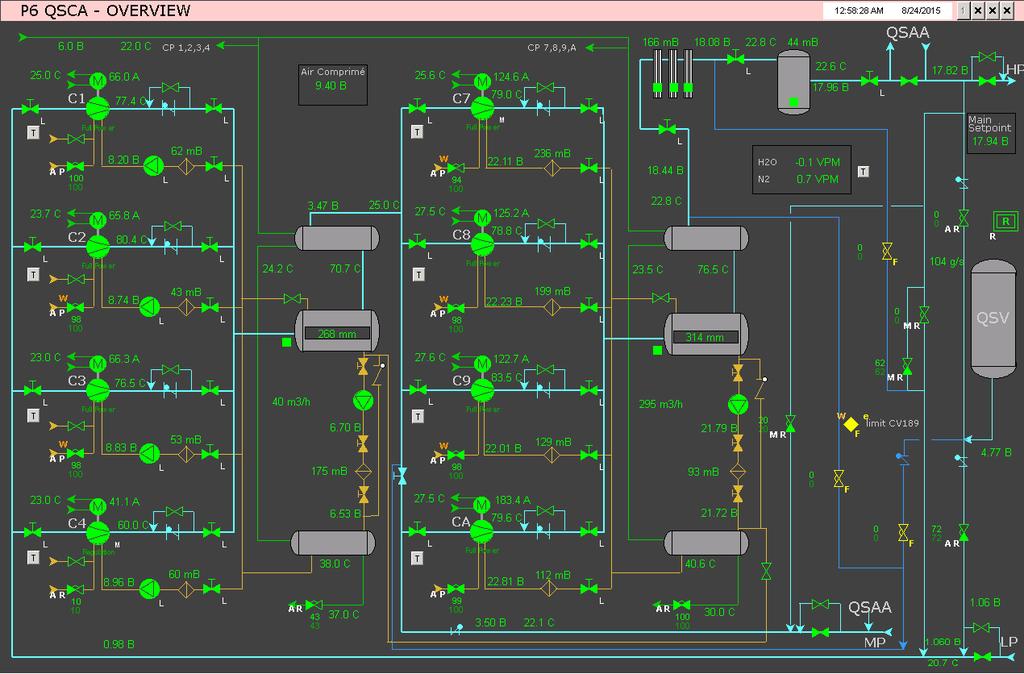
Task: Click the CA compressor symbol
Action: pyautogui.click(x=481, y=531)
